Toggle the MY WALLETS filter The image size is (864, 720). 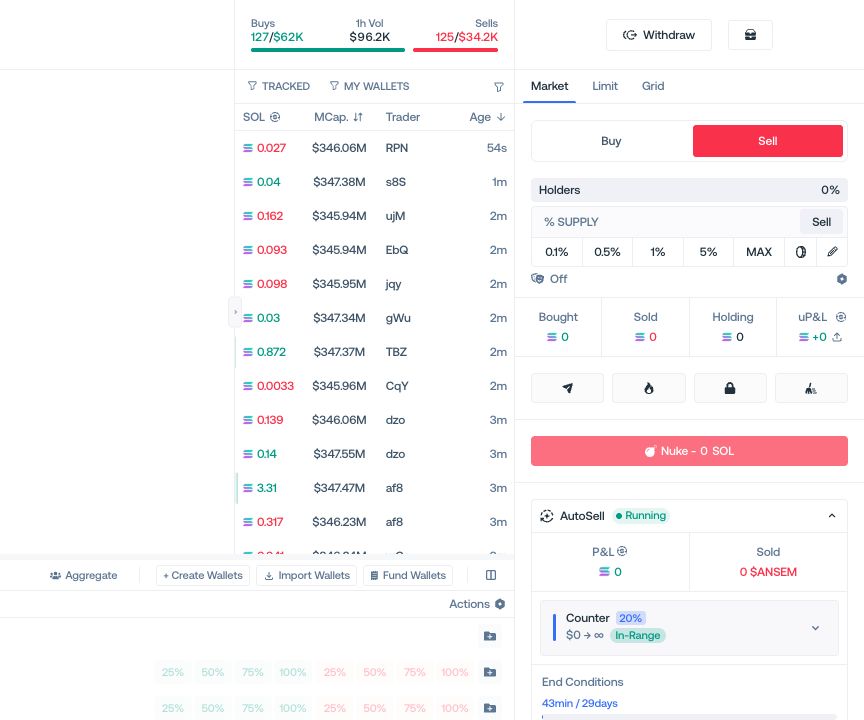coord(369,86)
